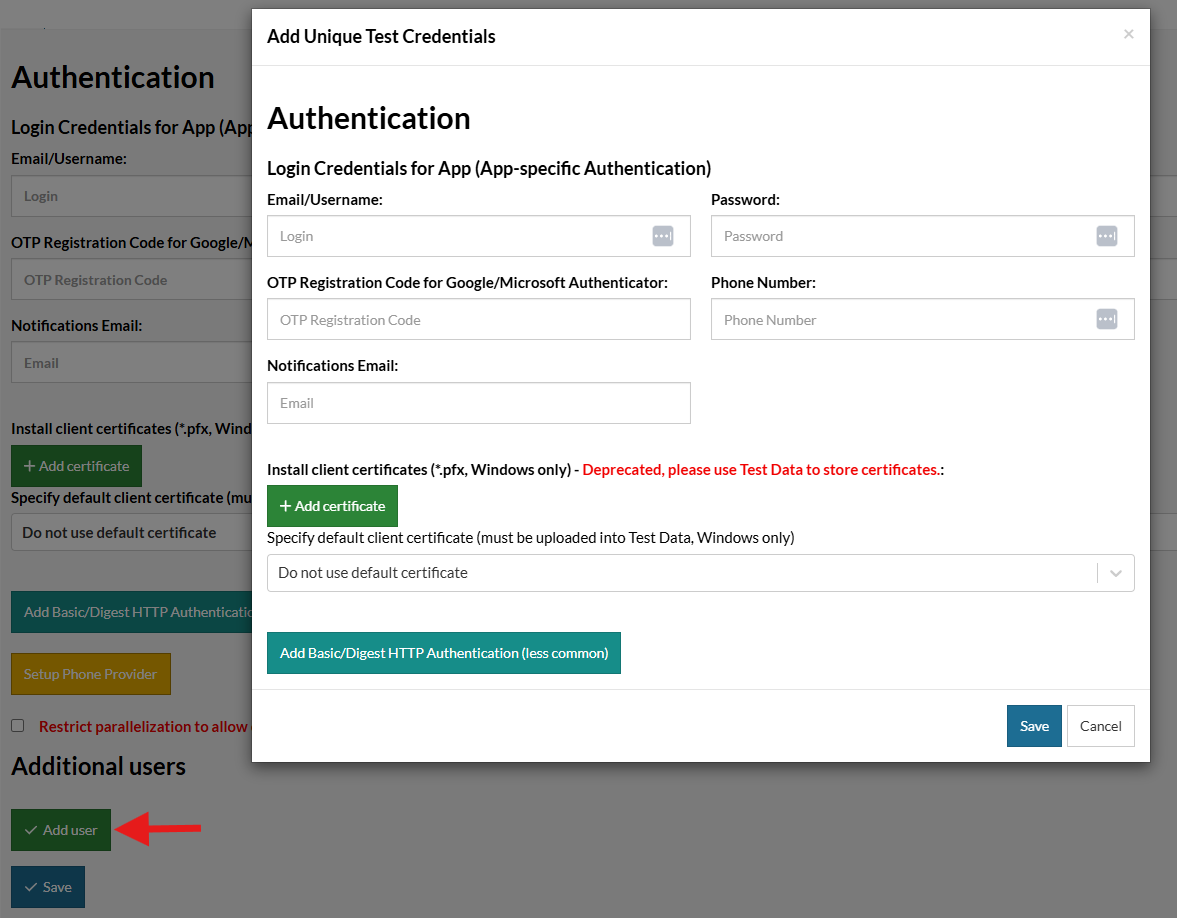
Task: Click the Add user button
Action: (61, 830)
